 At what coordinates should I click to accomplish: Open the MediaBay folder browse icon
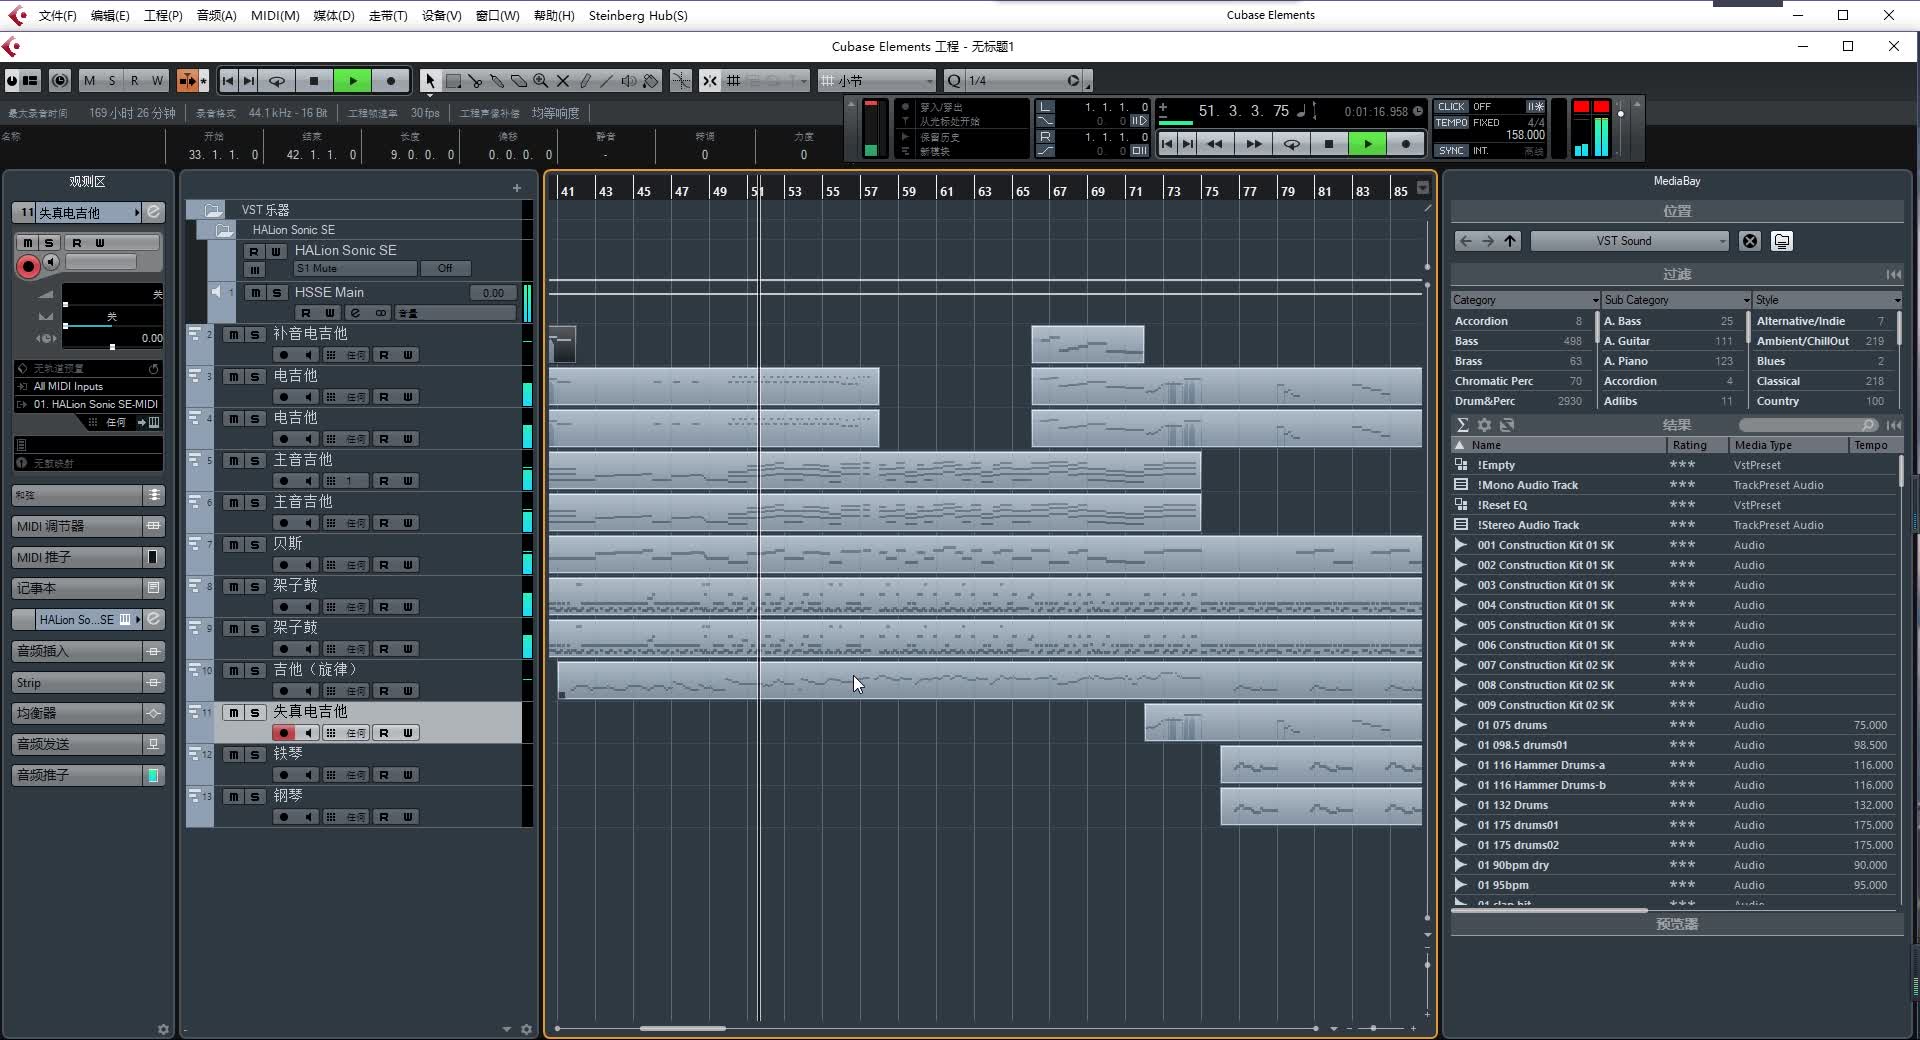click(x=1782, y=241)
